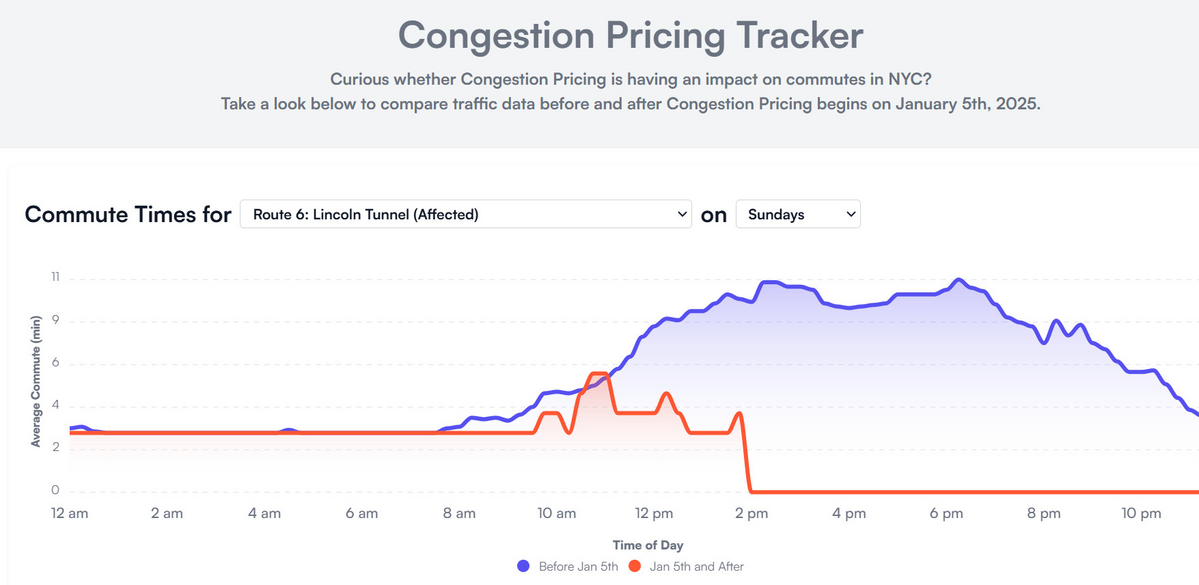Click the 12 am x-axis label
Image resolution: width=1199 pixels, height=585 pixels.
[69, 514]
